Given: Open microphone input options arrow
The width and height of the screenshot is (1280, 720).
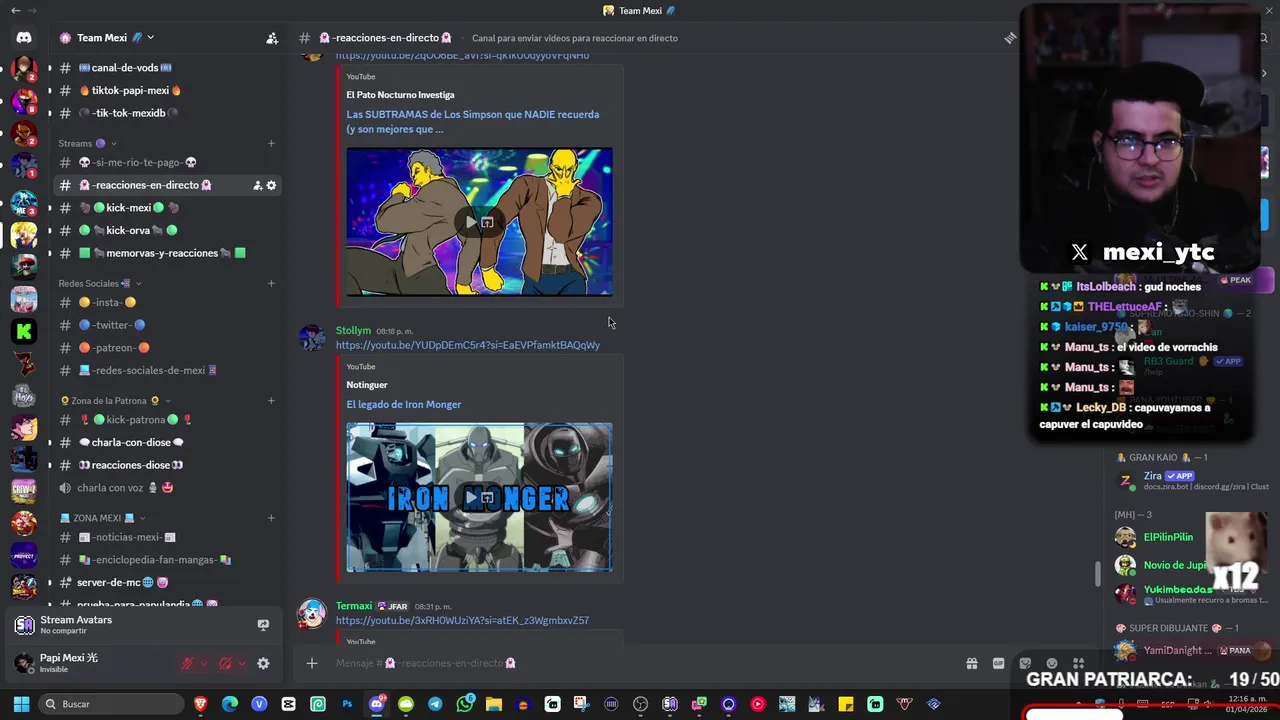Looking at the screenshot, I should tap(204, 663).
